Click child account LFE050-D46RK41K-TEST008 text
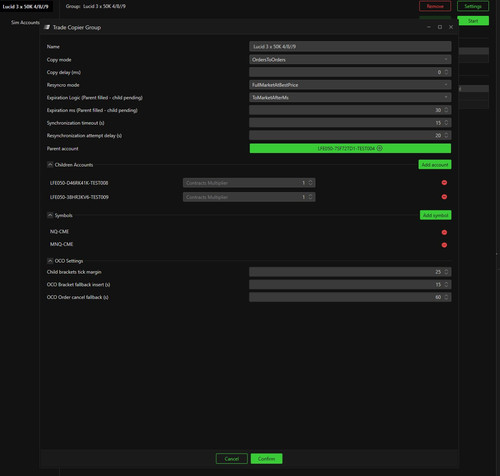This screenshot has width=500, height=476. pyautogui.click(x=79, y=183)
